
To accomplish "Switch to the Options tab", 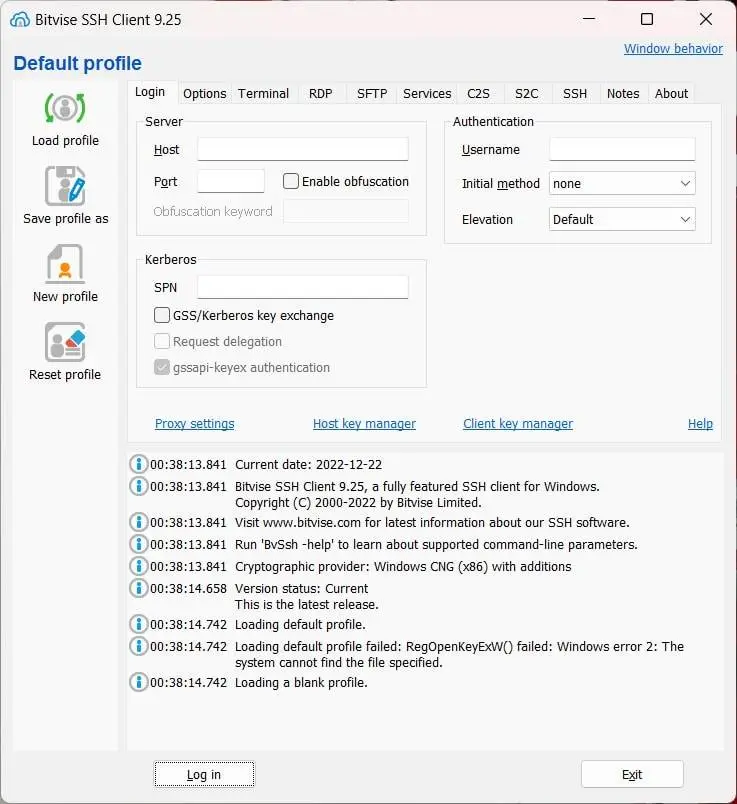I will pyautogui.click(x=205, y=94).
